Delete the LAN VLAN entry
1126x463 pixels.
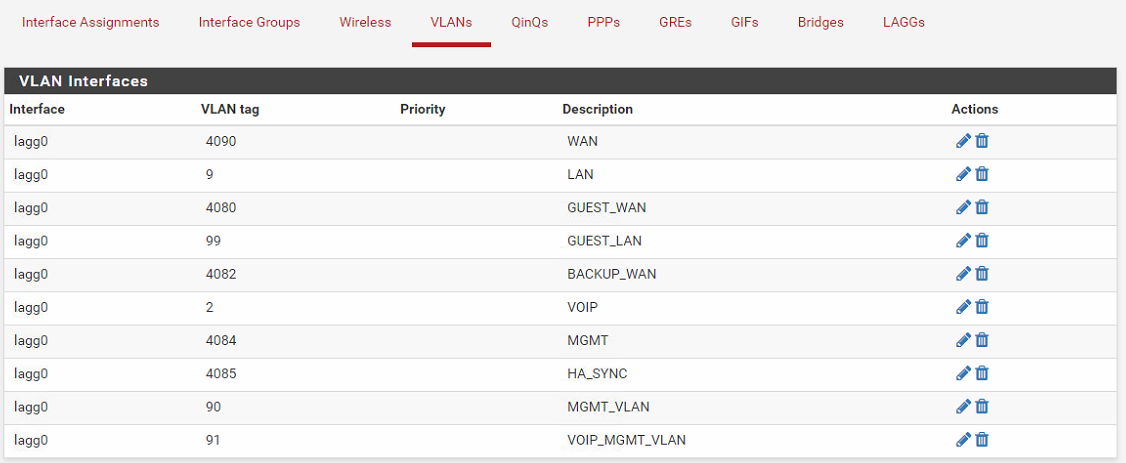982,174
